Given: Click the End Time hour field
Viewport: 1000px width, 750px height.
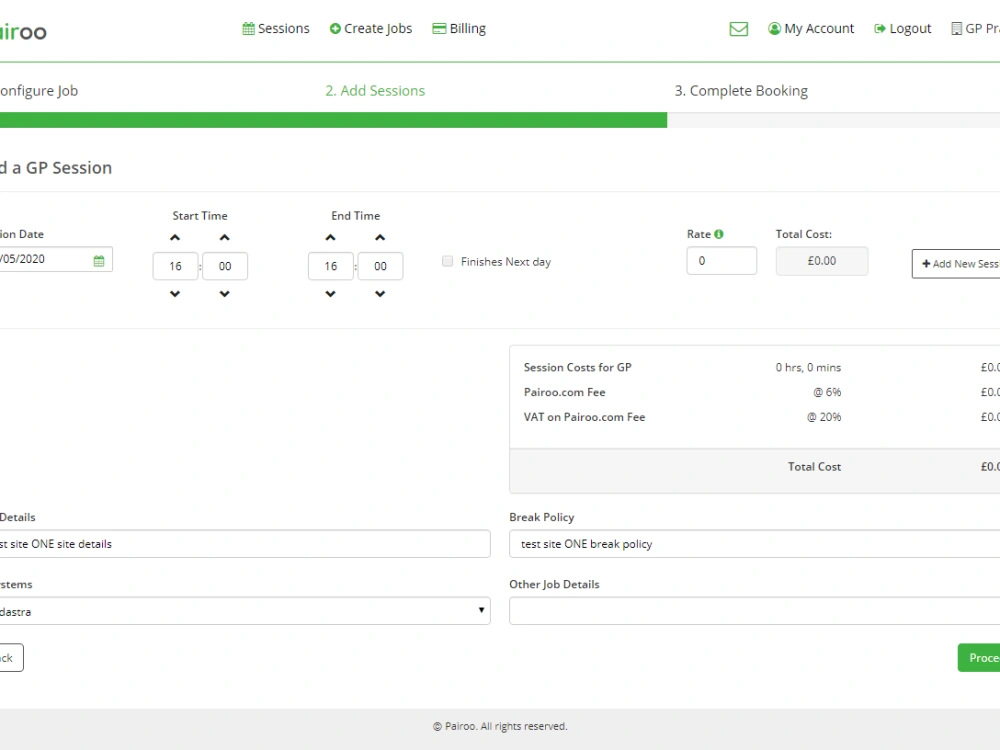Looking at the screenshot, I should point(330,266).
